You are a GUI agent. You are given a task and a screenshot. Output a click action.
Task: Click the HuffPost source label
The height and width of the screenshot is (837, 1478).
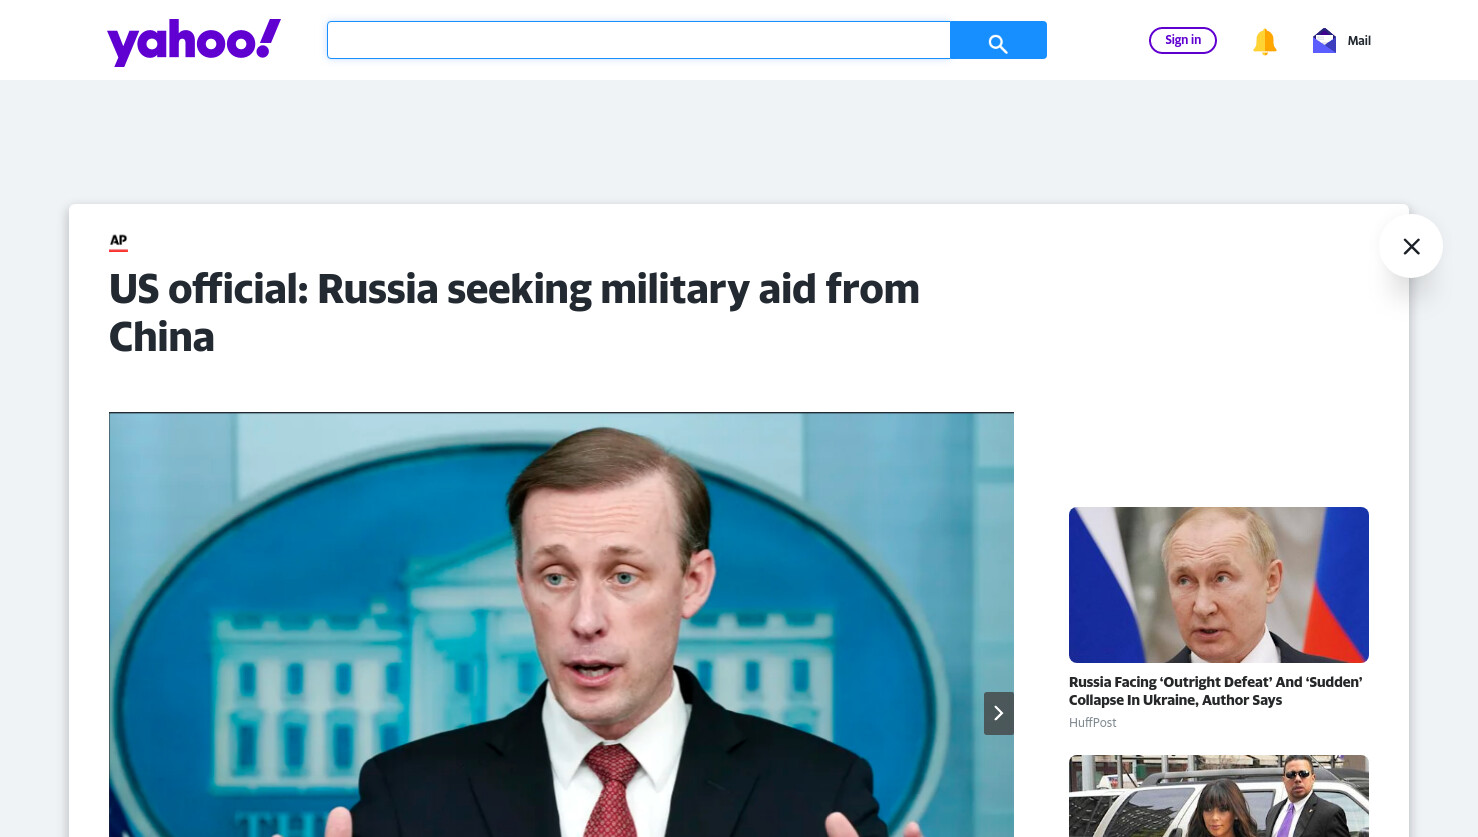coord(1092,722)
